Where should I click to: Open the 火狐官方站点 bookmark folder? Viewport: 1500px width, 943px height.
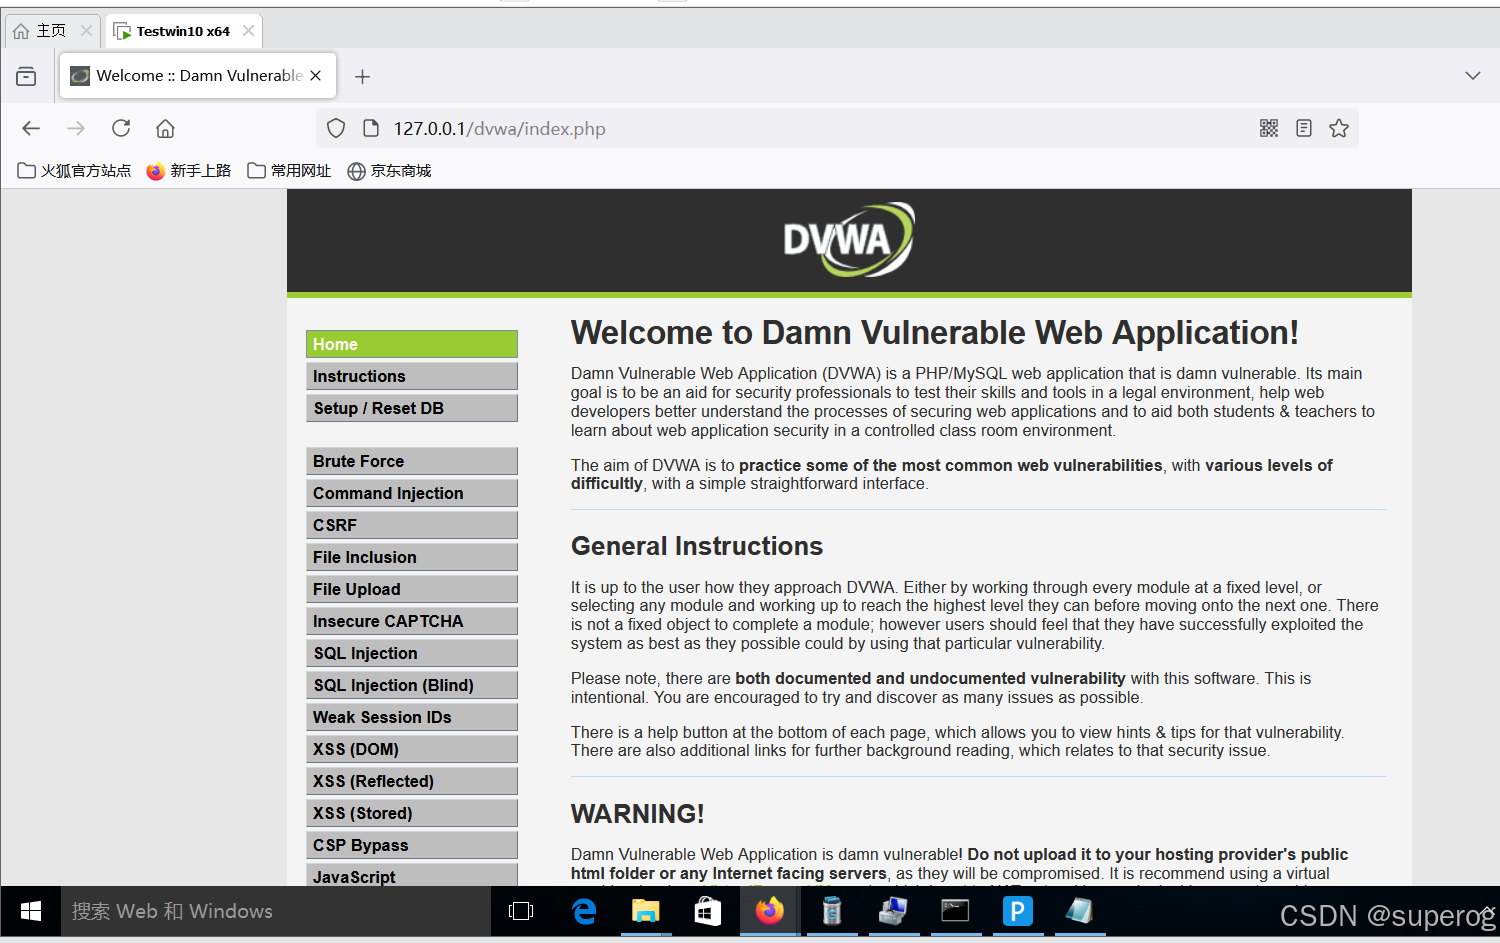[x=74, y=171]
